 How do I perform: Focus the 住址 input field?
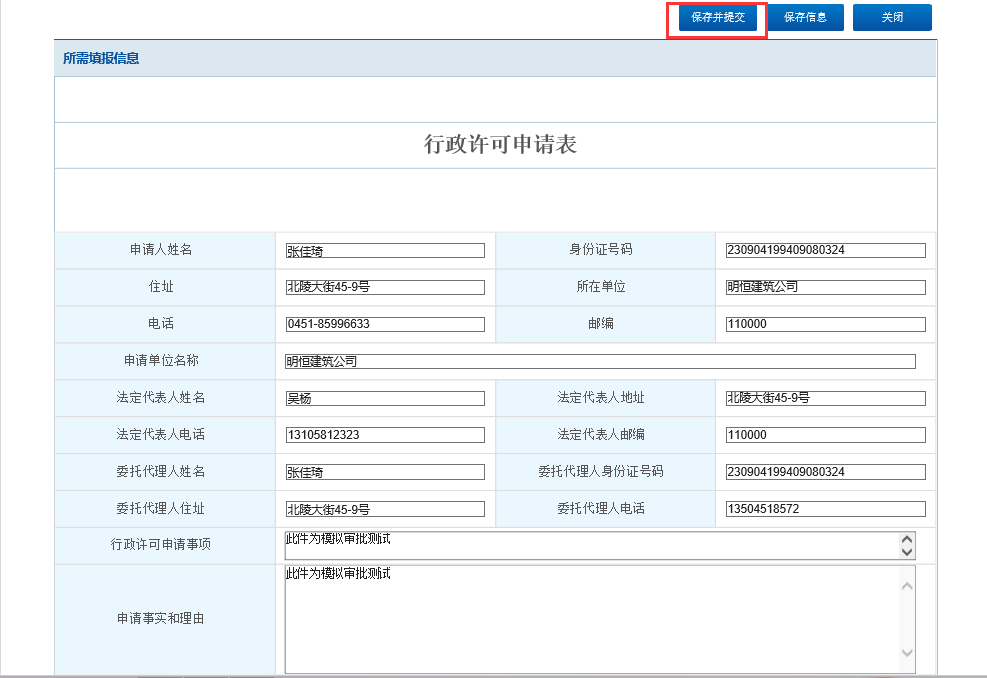(x=385, y=287)
